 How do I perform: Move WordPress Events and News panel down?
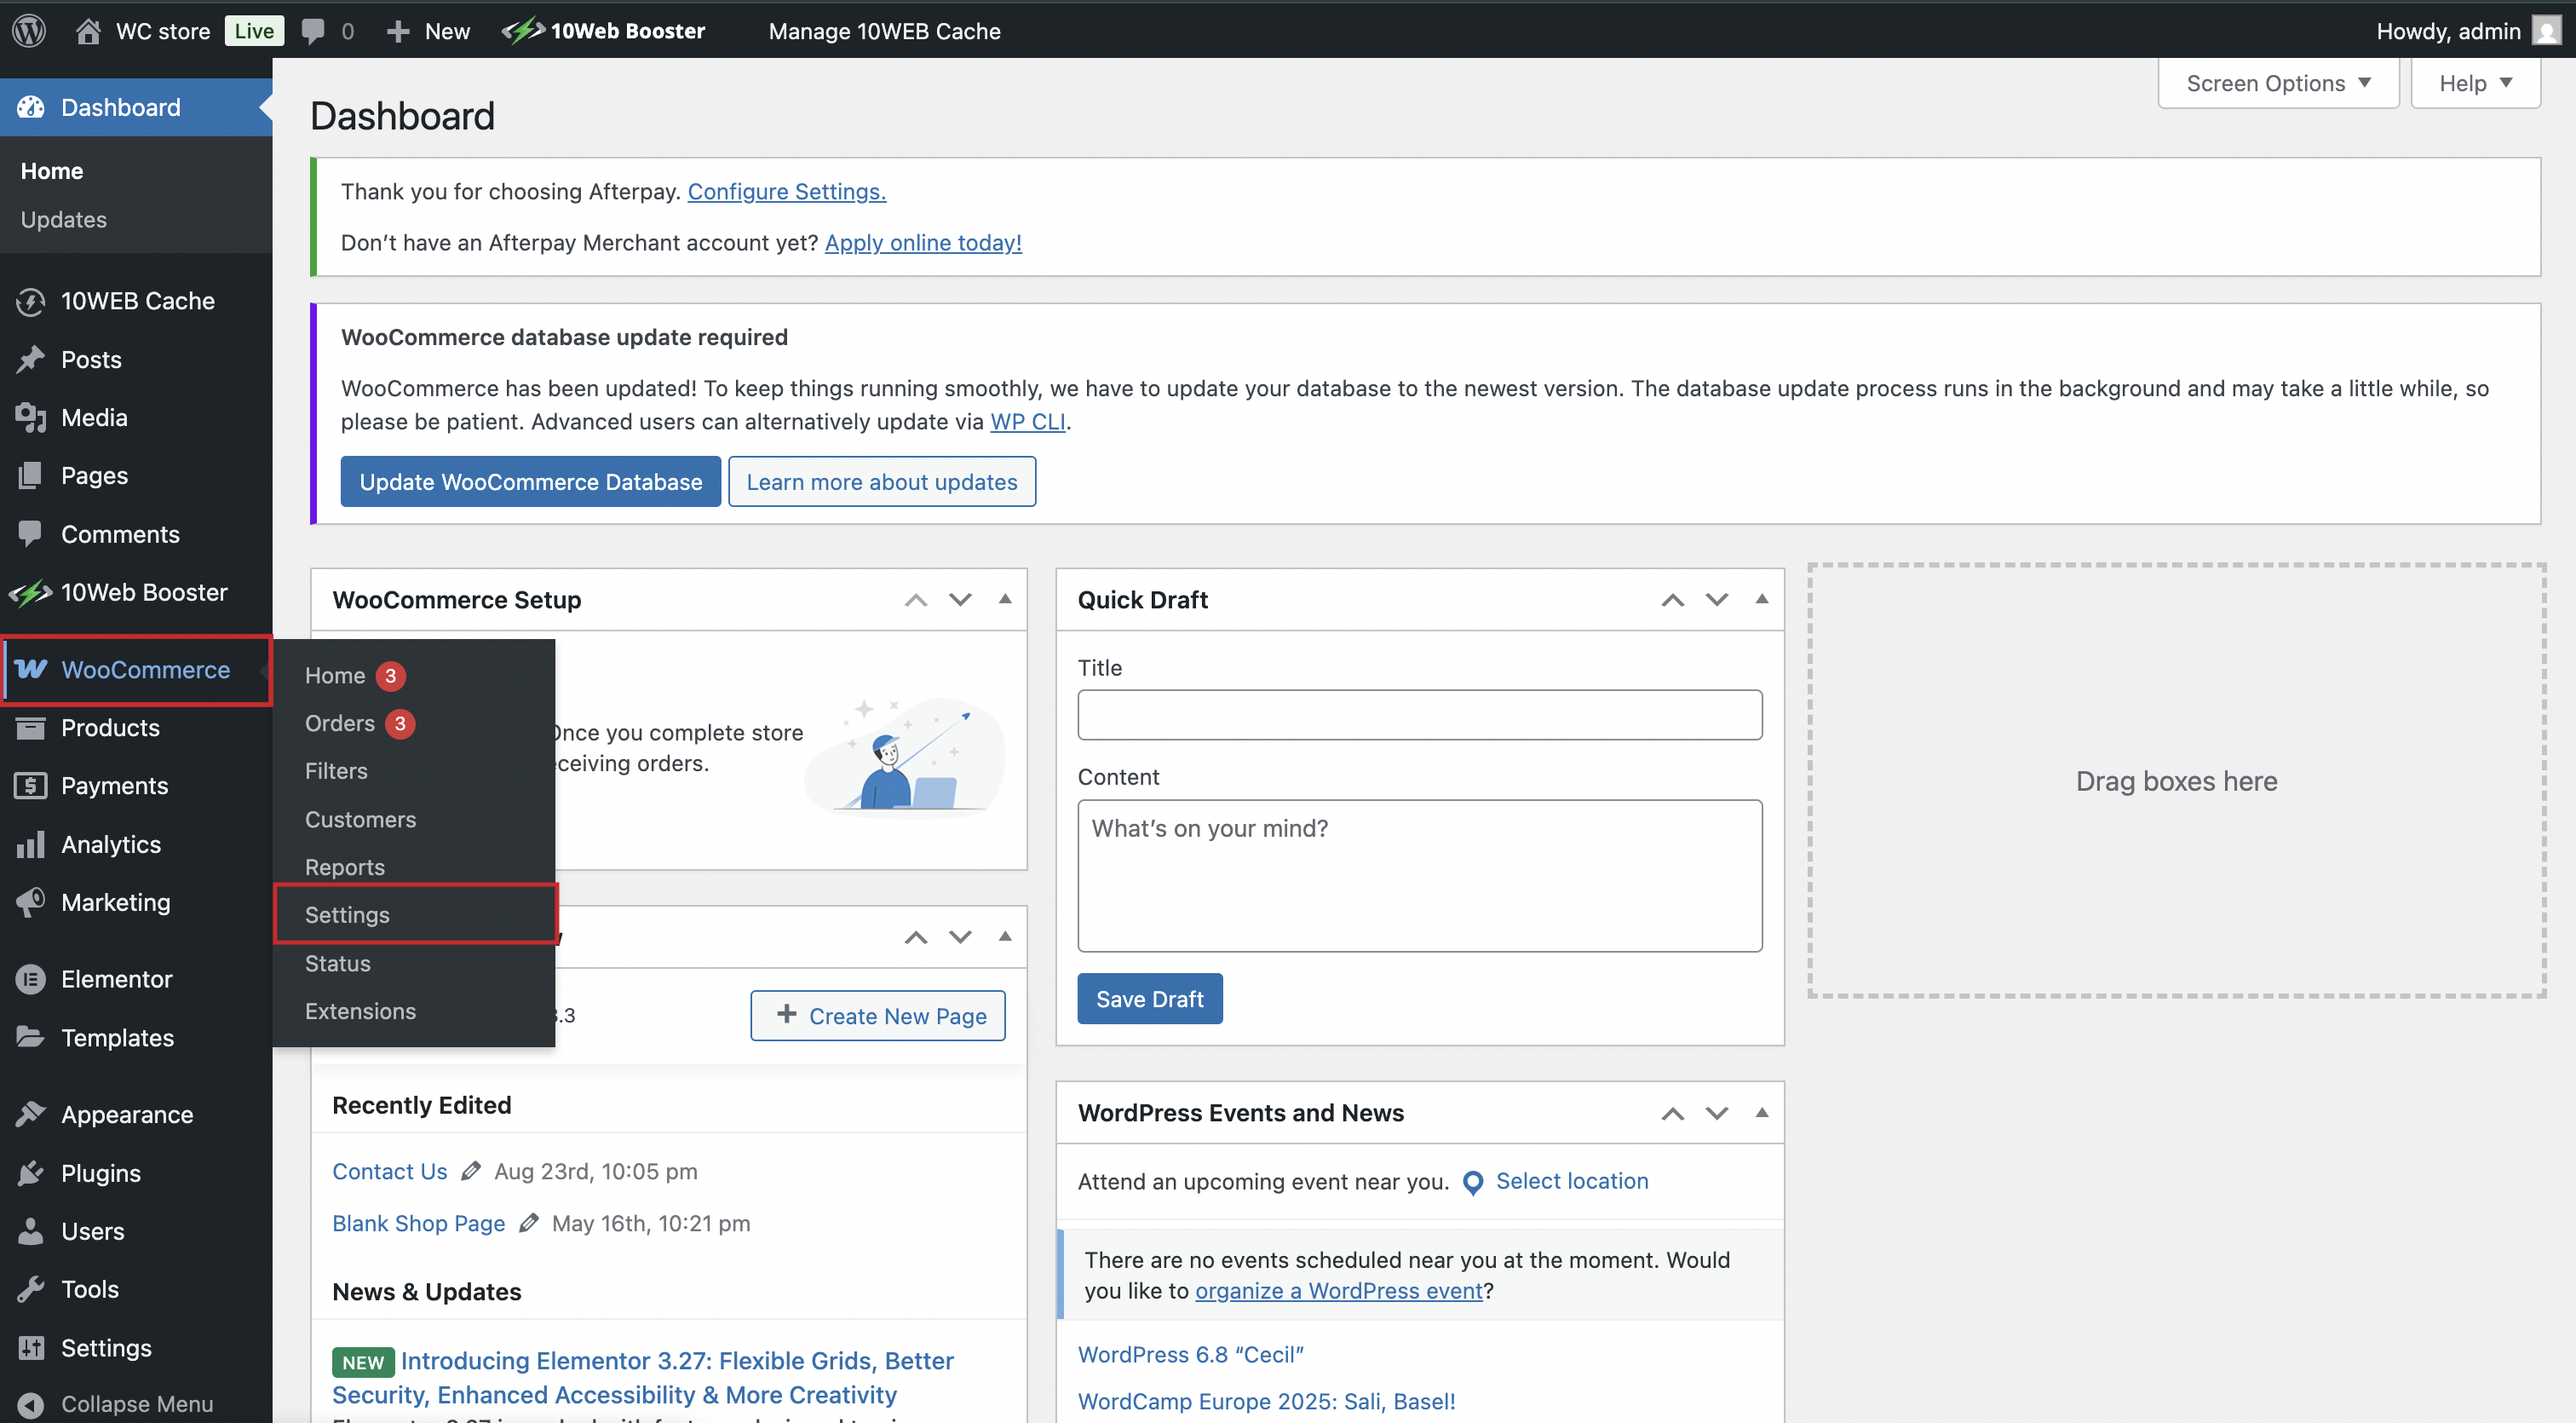(x=1716, y=1113)
